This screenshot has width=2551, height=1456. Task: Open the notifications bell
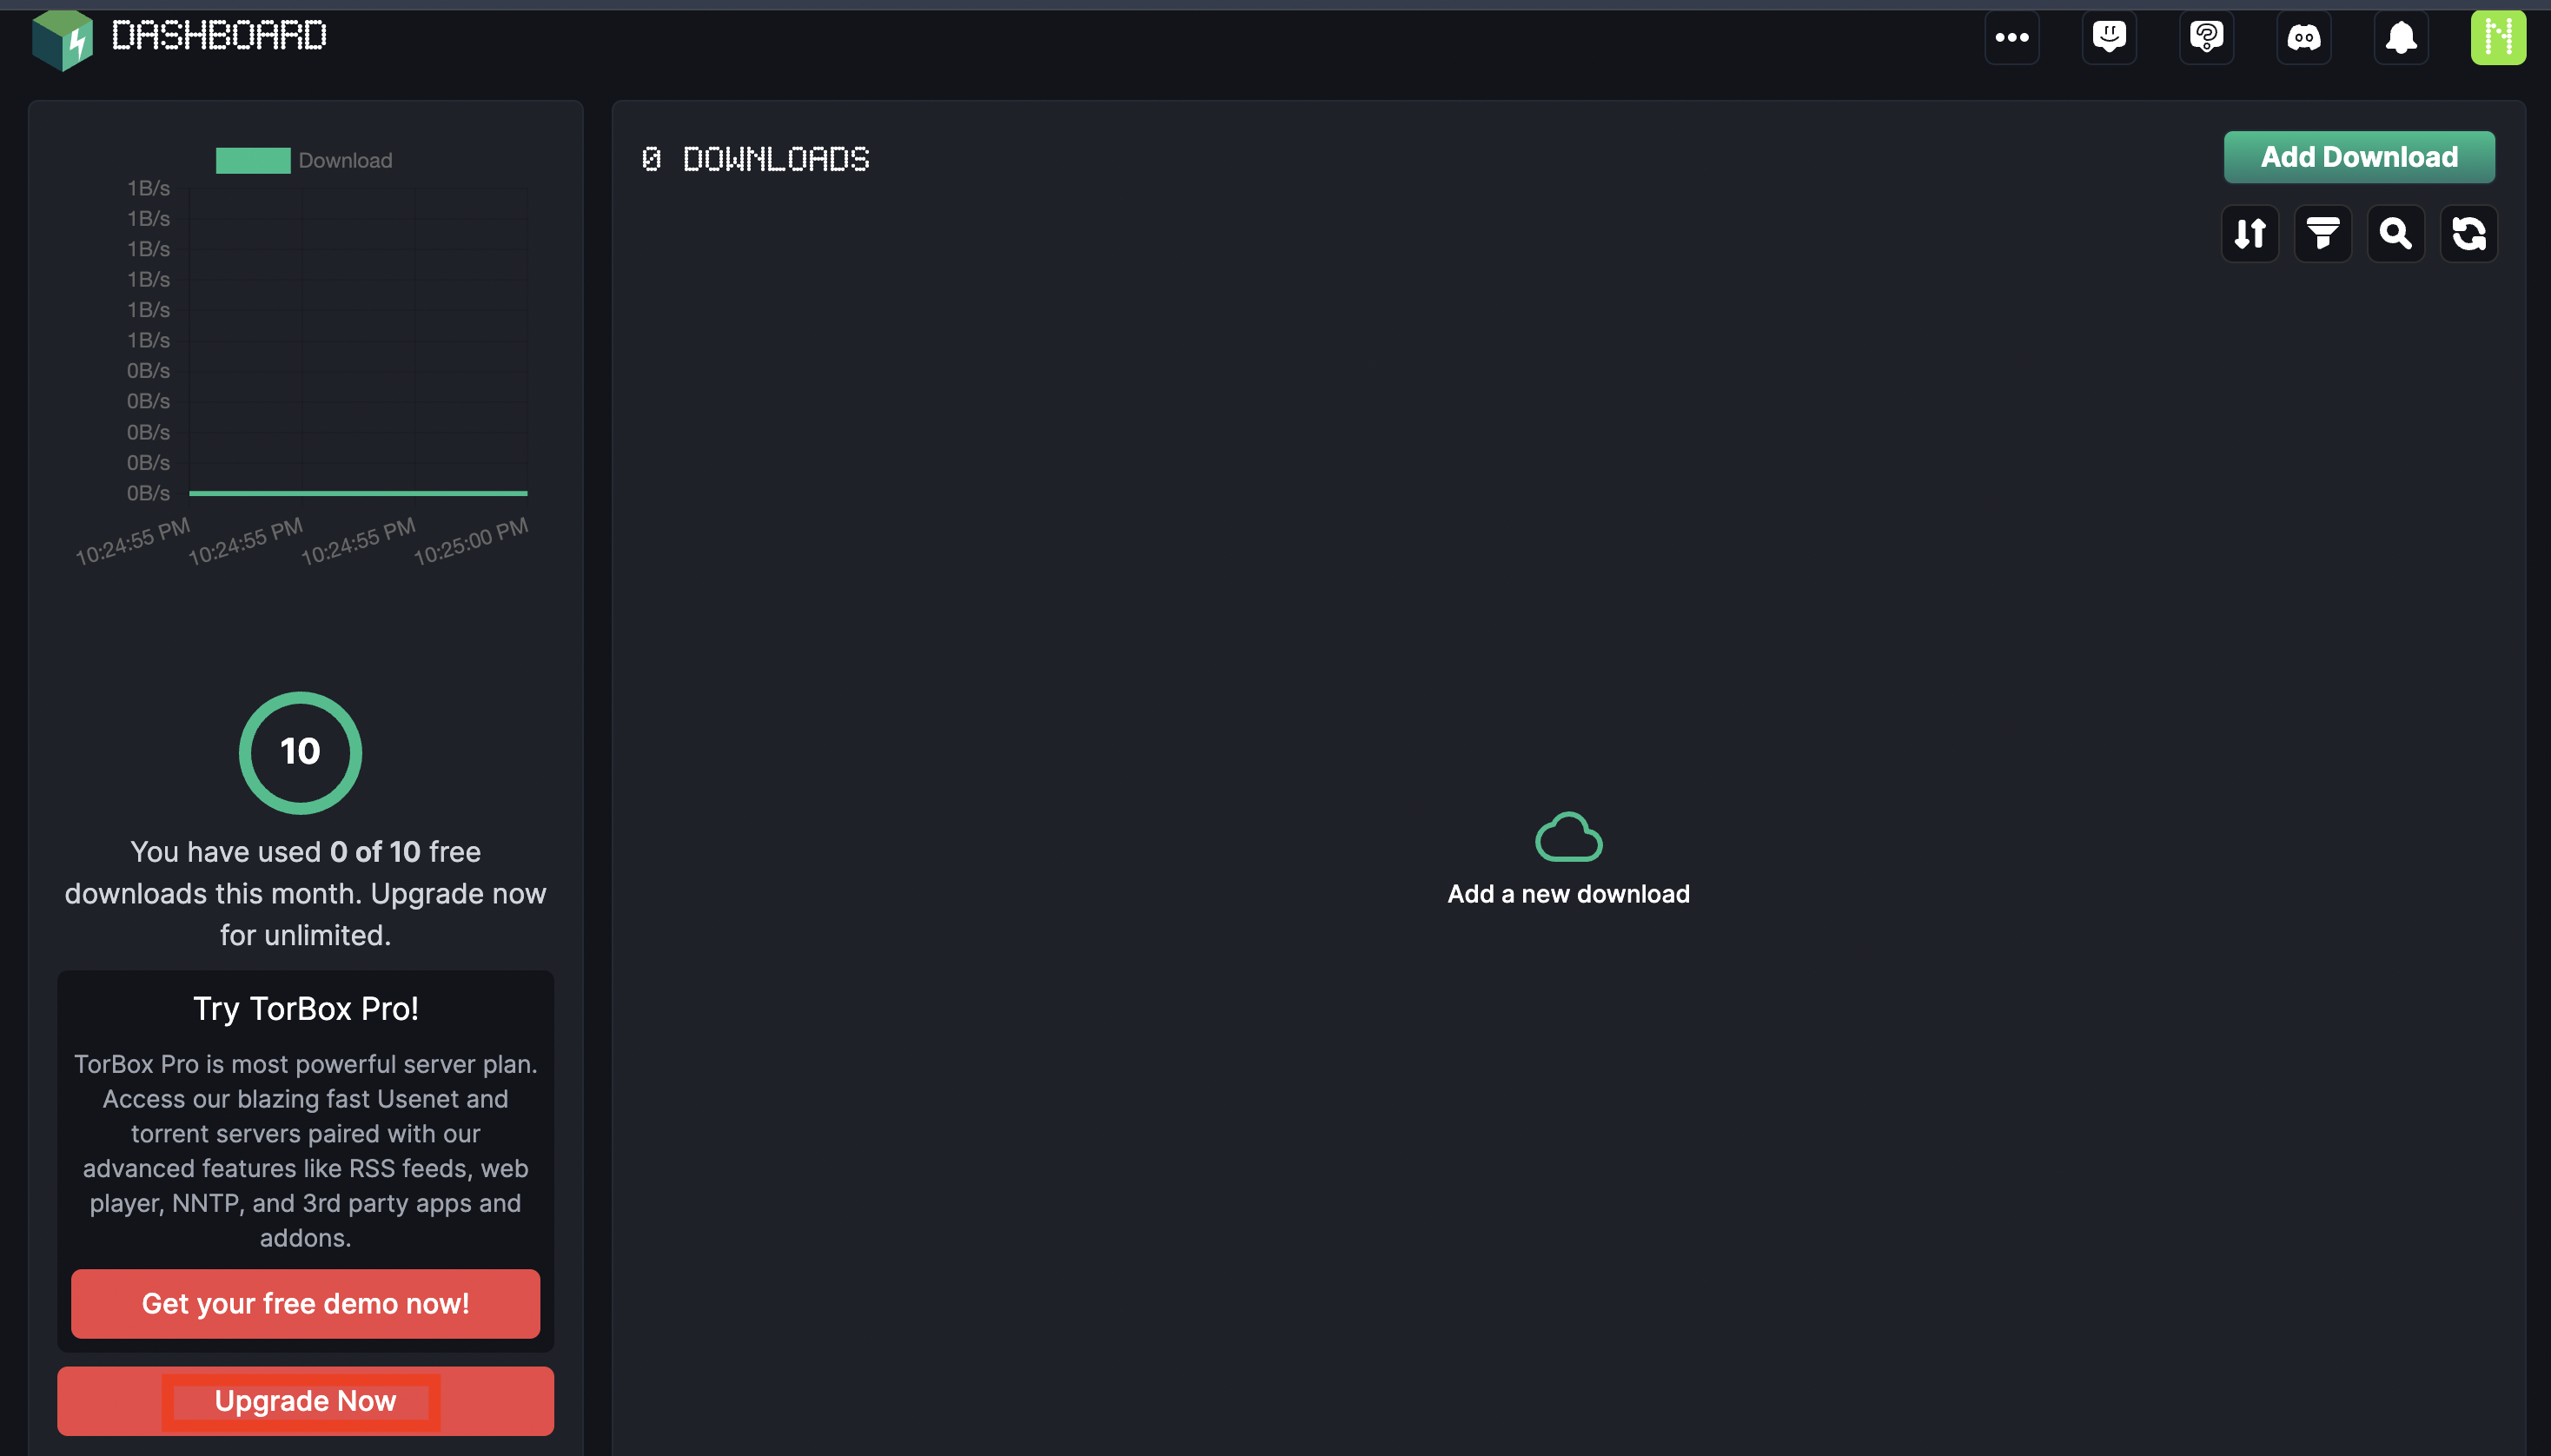tap(2401, 38)
